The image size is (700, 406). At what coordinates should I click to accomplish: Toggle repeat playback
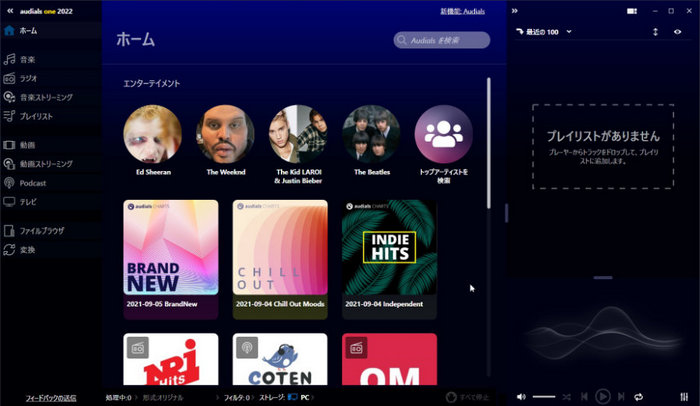click(638, 397)
